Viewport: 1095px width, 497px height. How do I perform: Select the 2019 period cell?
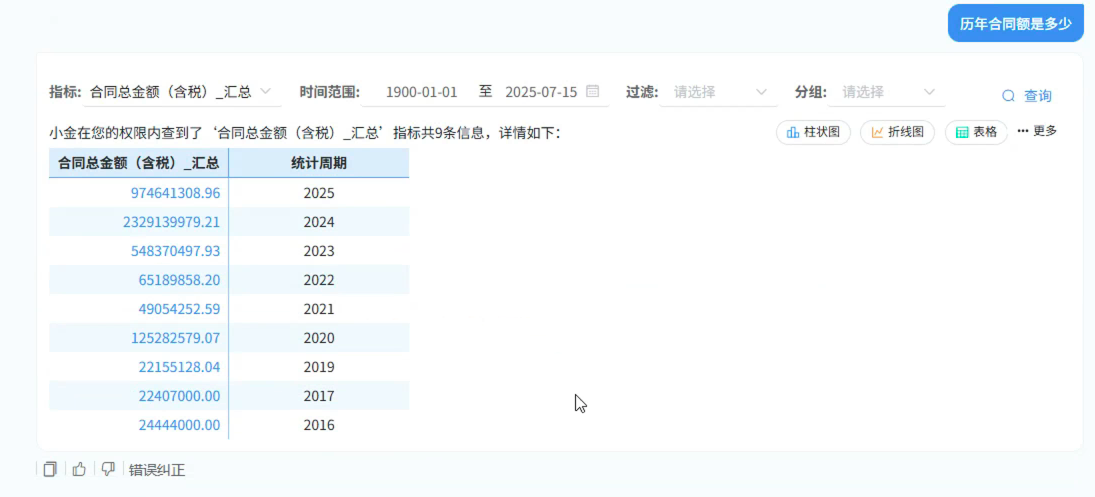pyautogui.click(x=319, y=367)
